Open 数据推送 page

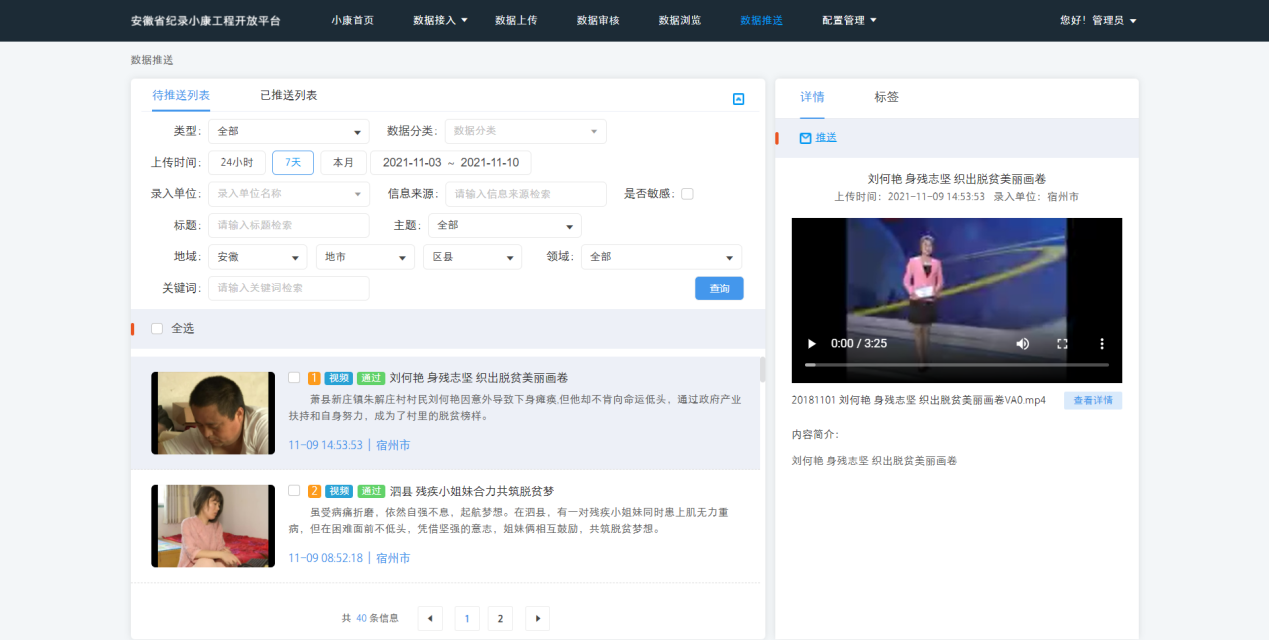point(762,20)
